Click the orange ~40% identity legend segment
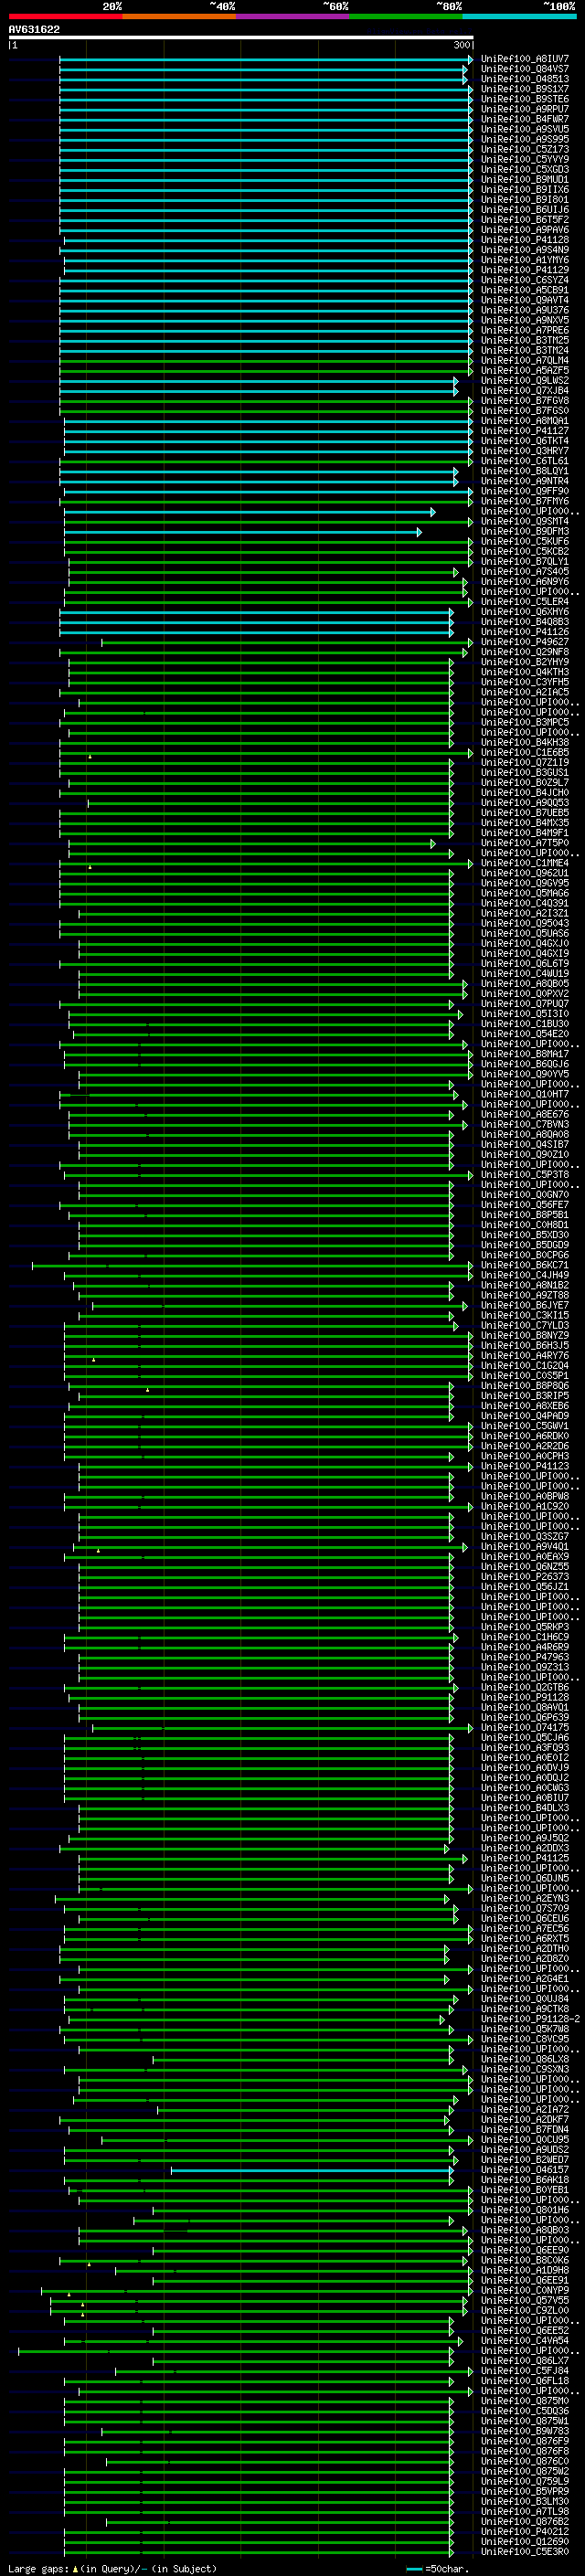 [179, 16]
